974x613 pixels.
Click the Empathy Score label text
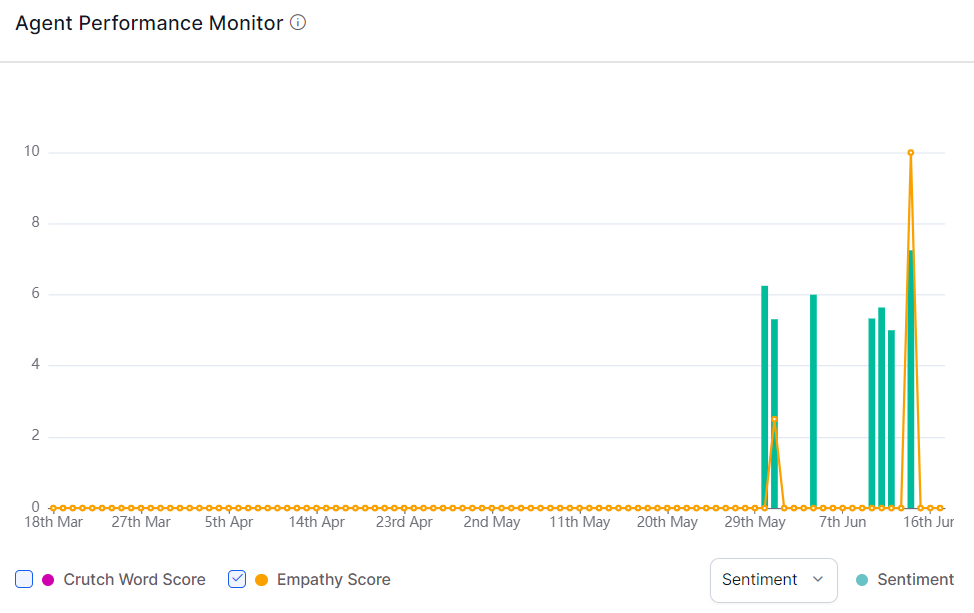point(333,580)
